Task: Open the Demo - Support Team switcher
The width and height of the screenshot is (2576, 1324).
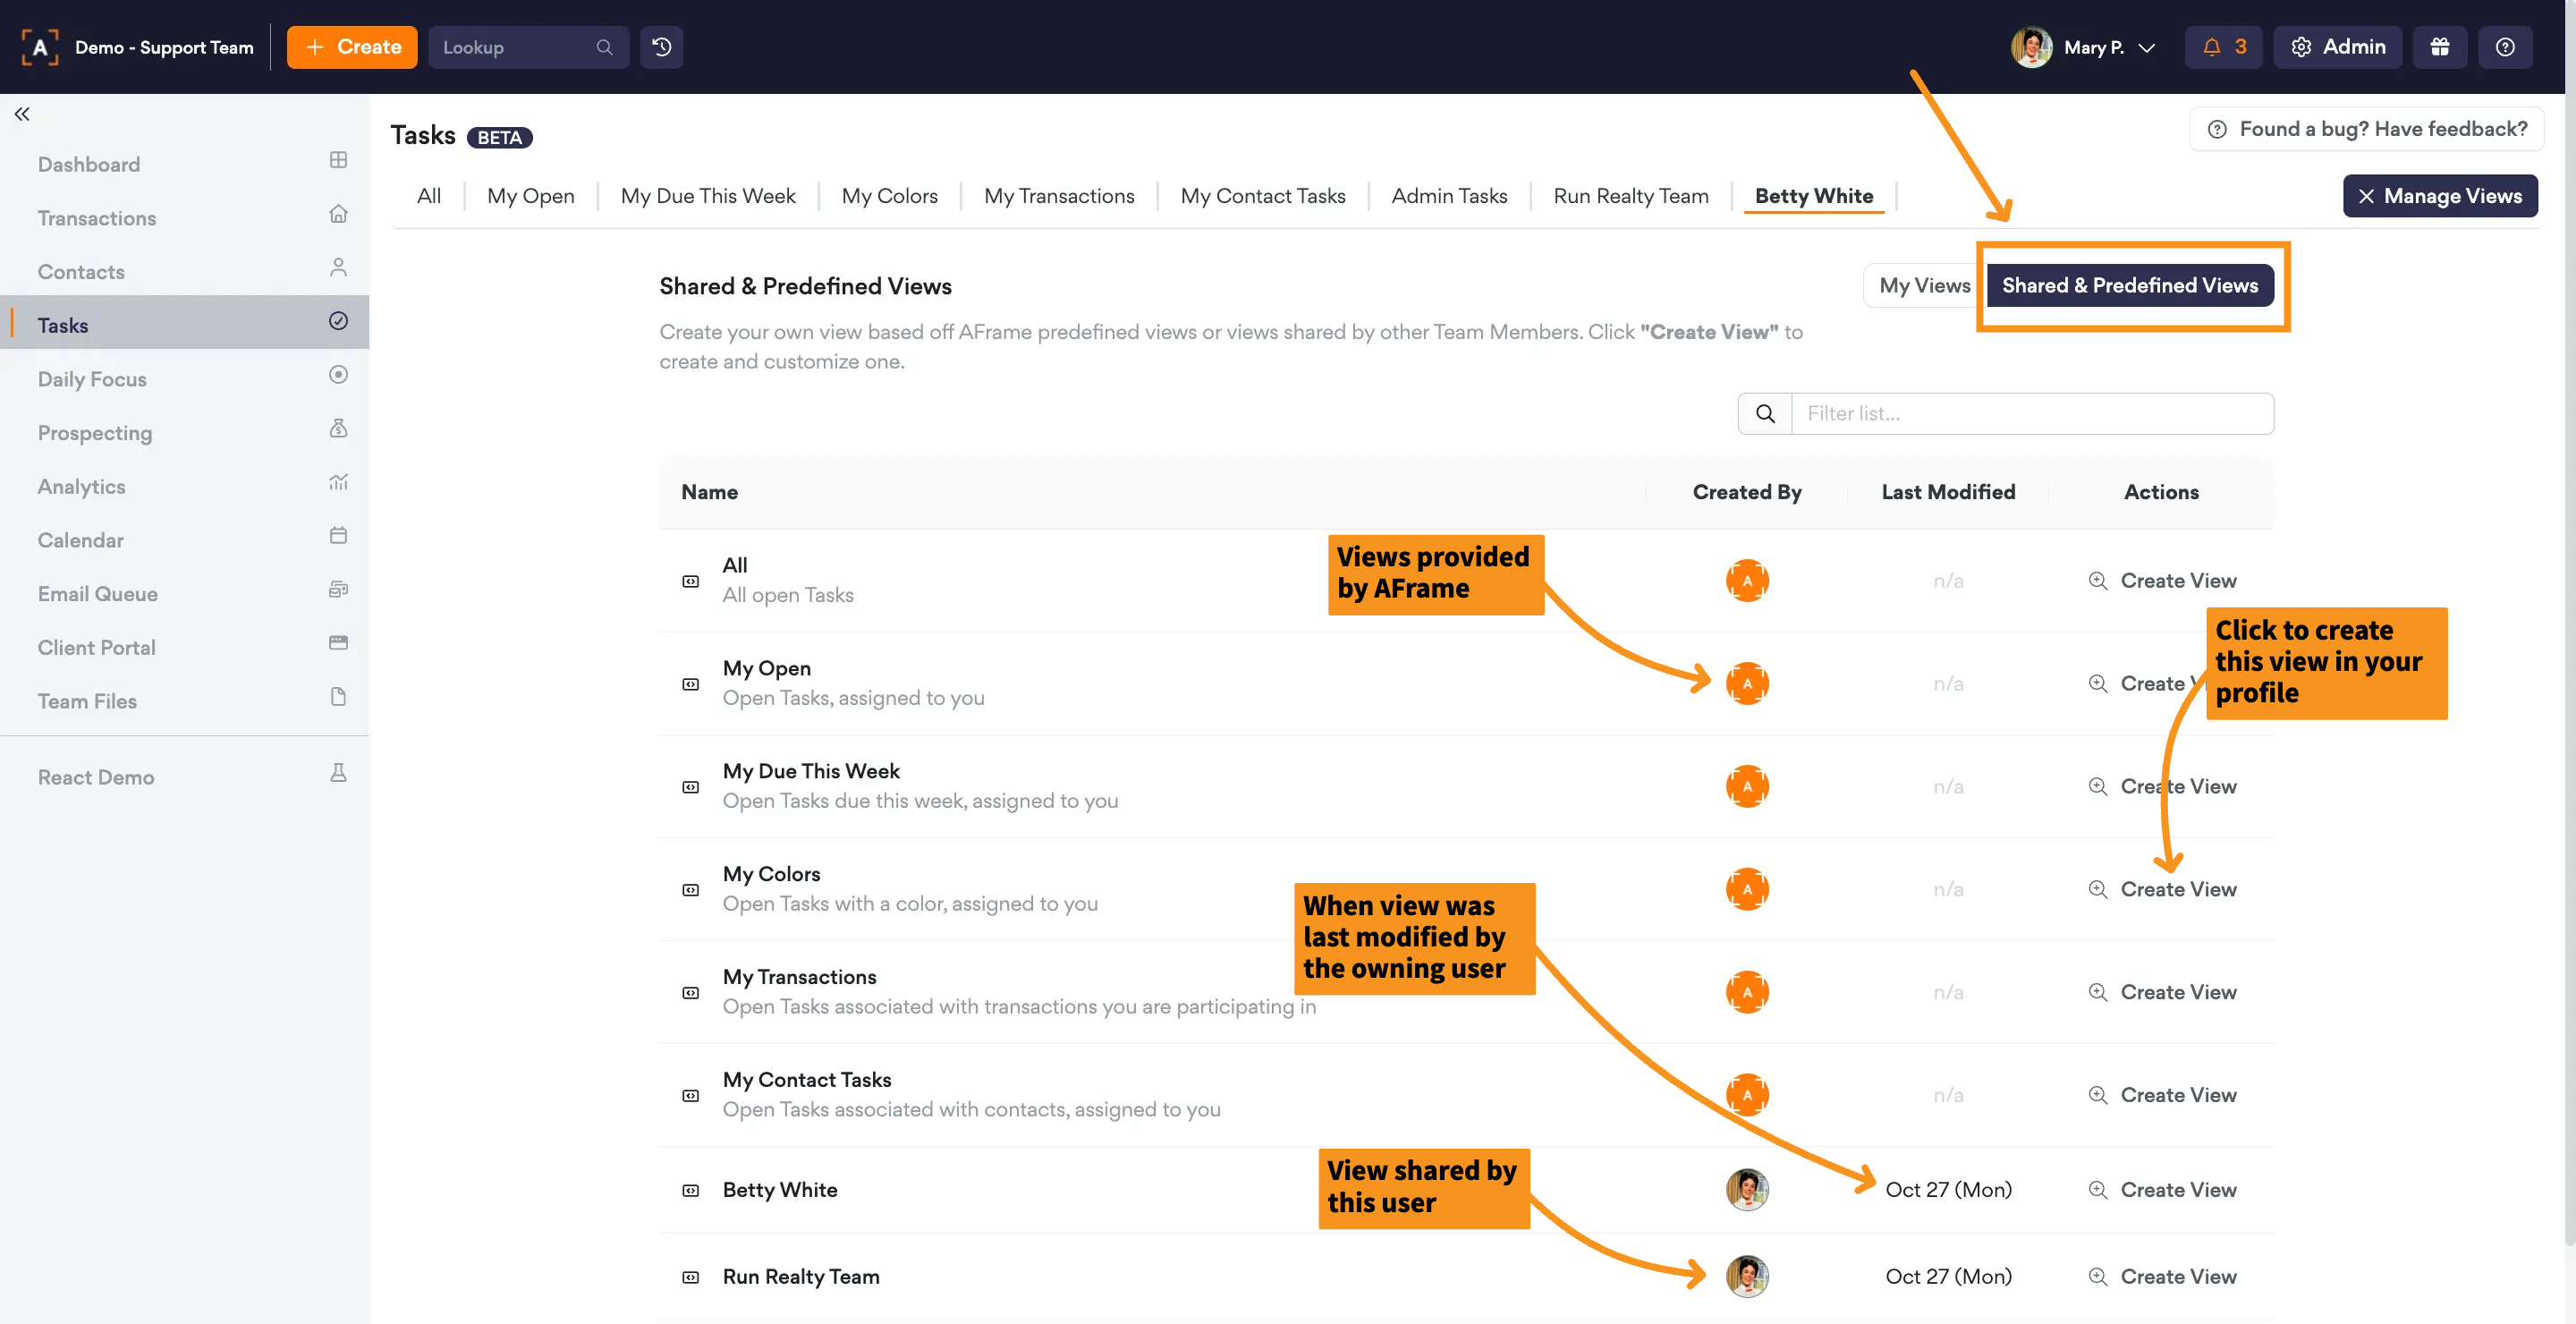Action: (164, 47)
